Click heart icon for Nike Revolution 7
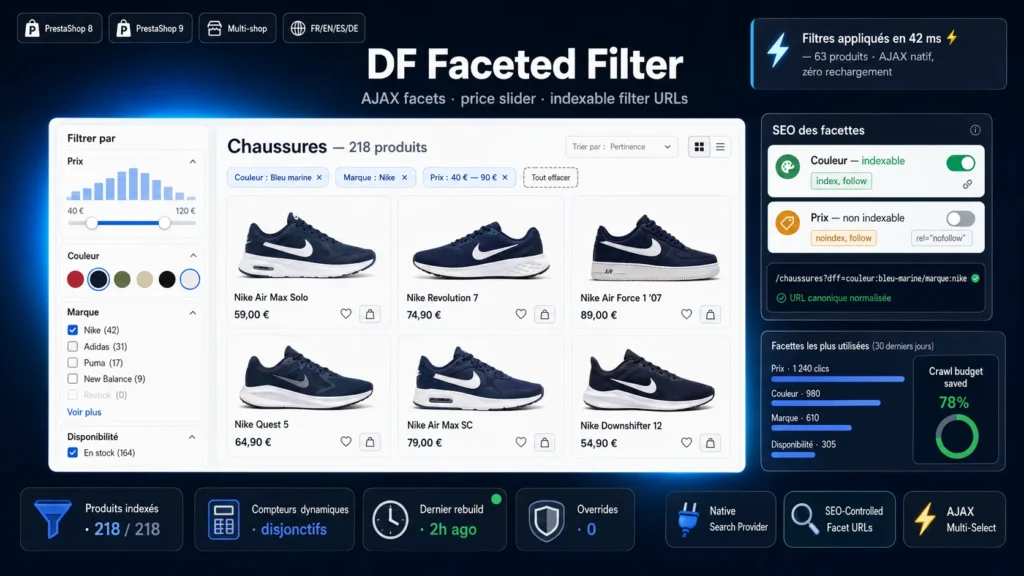 coord(520,314)
